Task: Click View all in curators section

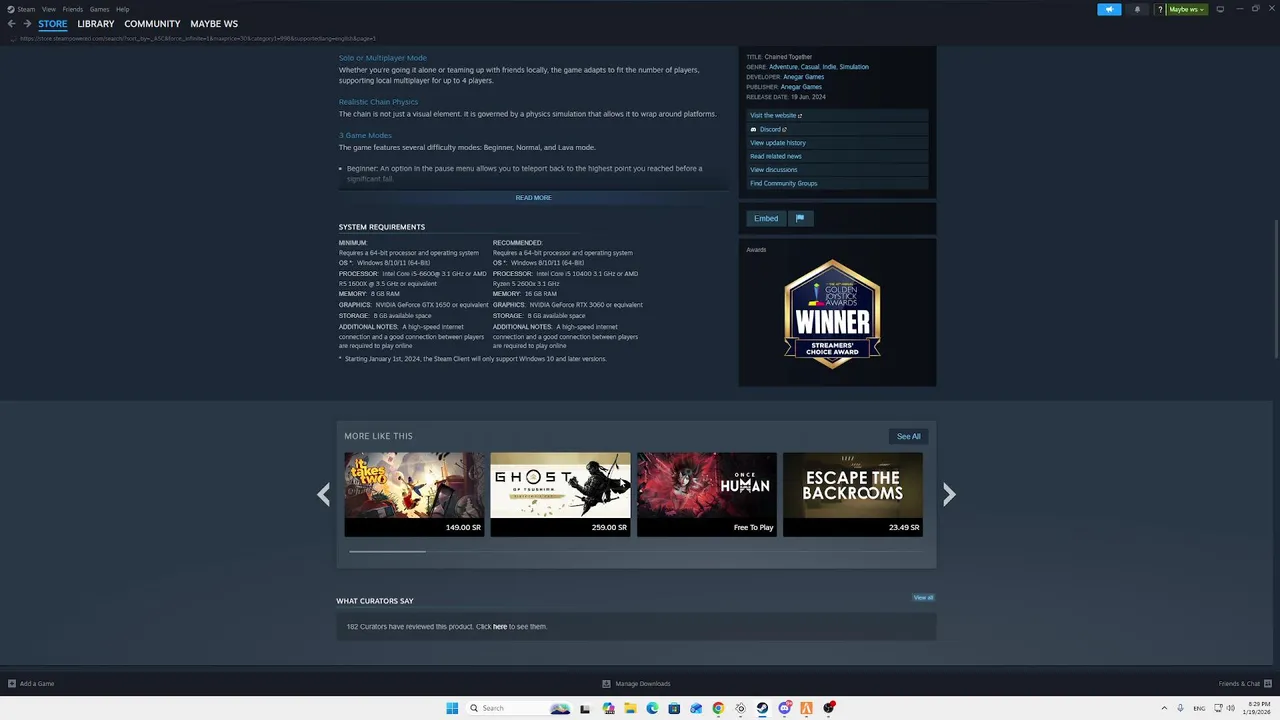Action: (923, 598)
